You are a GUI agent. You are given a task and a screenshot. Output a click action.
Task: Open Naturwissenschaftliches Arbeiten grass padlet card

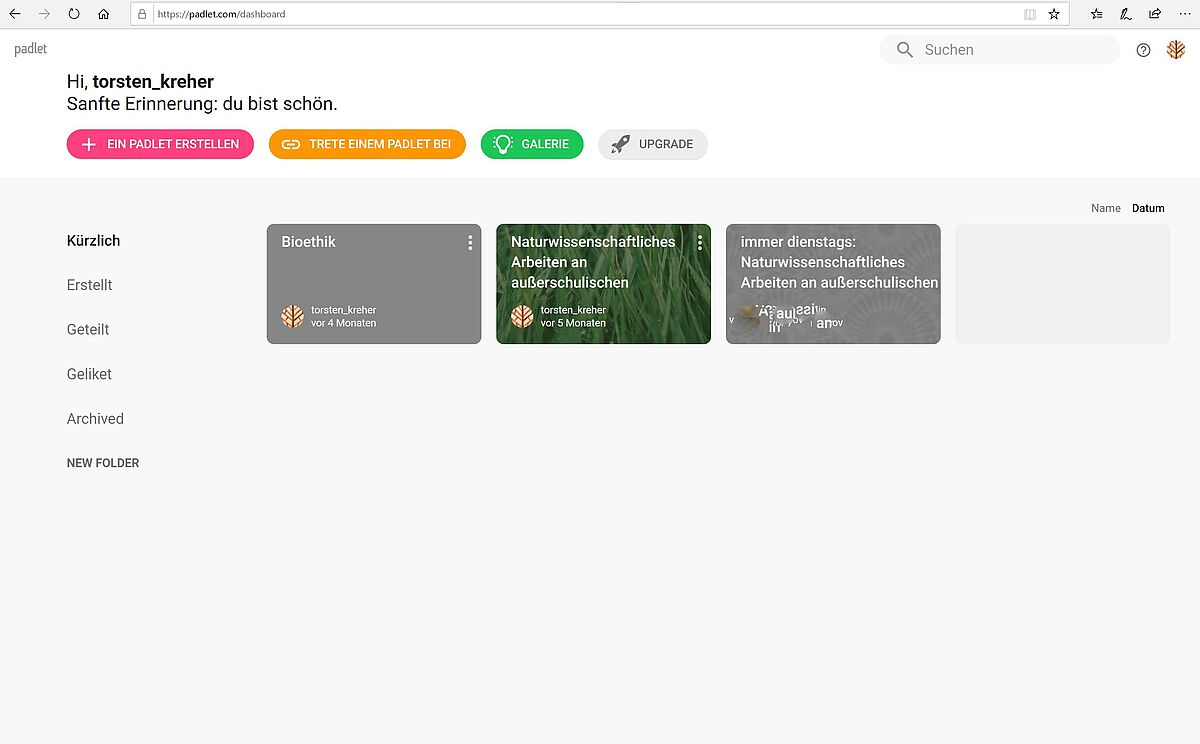coord(603,284)
